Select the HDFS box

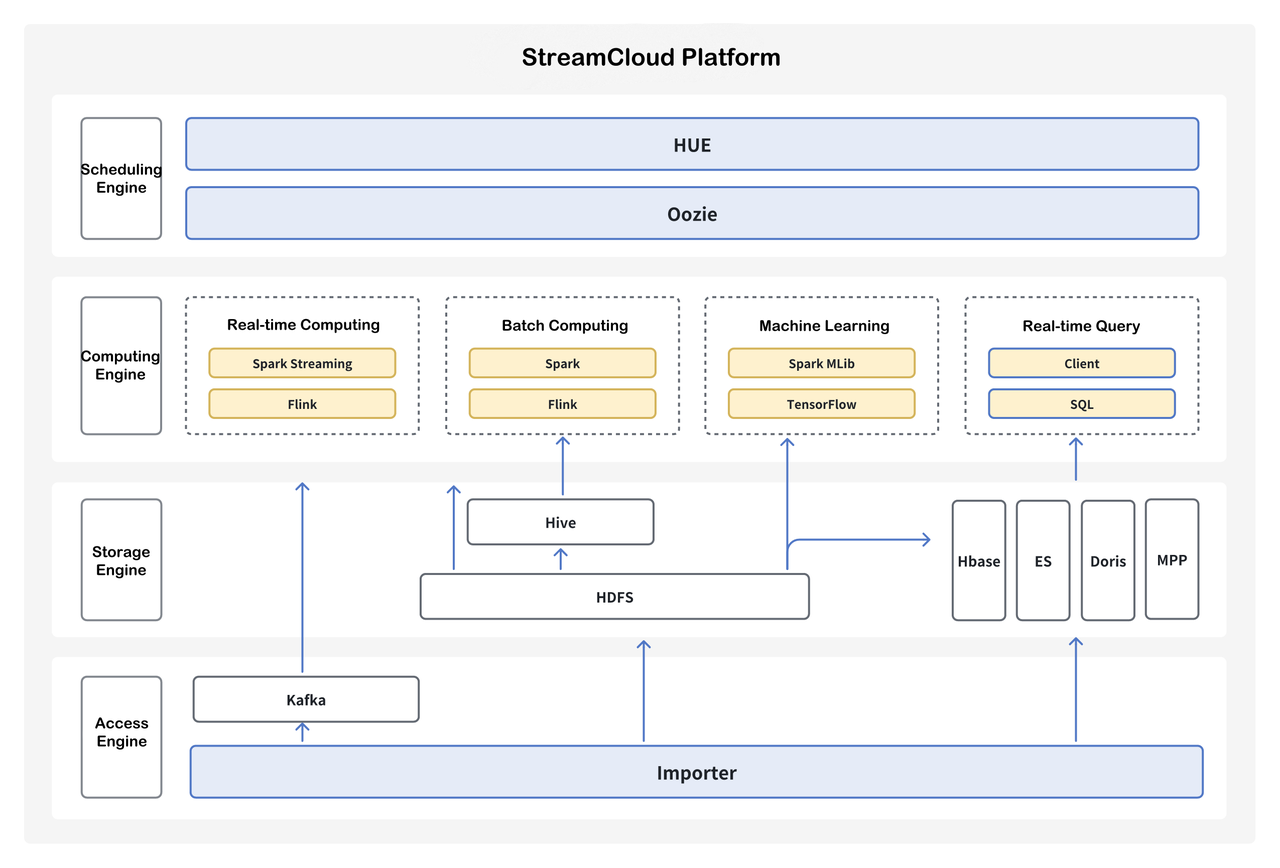coord(614,597)
